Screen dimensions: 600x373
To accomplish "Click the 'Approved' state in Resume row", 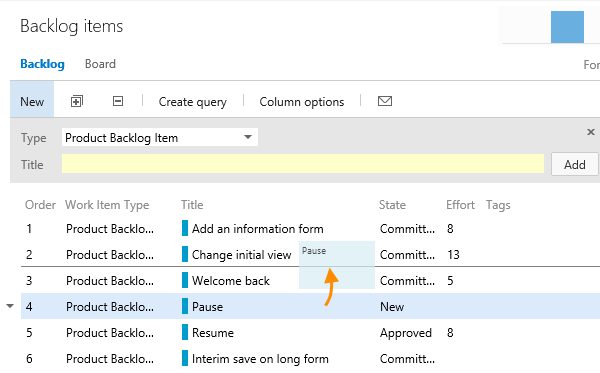I will 406,333.
